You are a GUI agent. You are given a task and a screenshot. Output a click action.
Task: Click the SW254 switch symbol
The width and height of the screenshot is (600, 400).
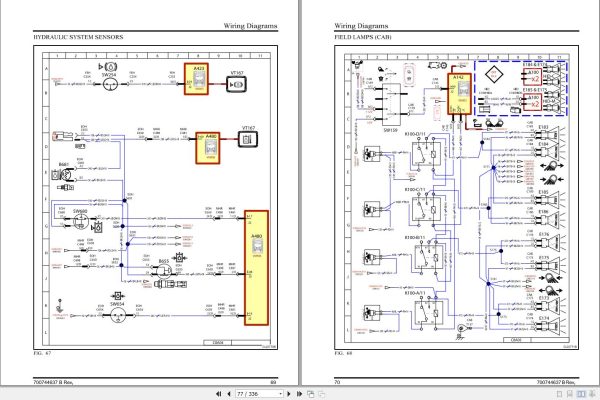click(x=109, y=84)
